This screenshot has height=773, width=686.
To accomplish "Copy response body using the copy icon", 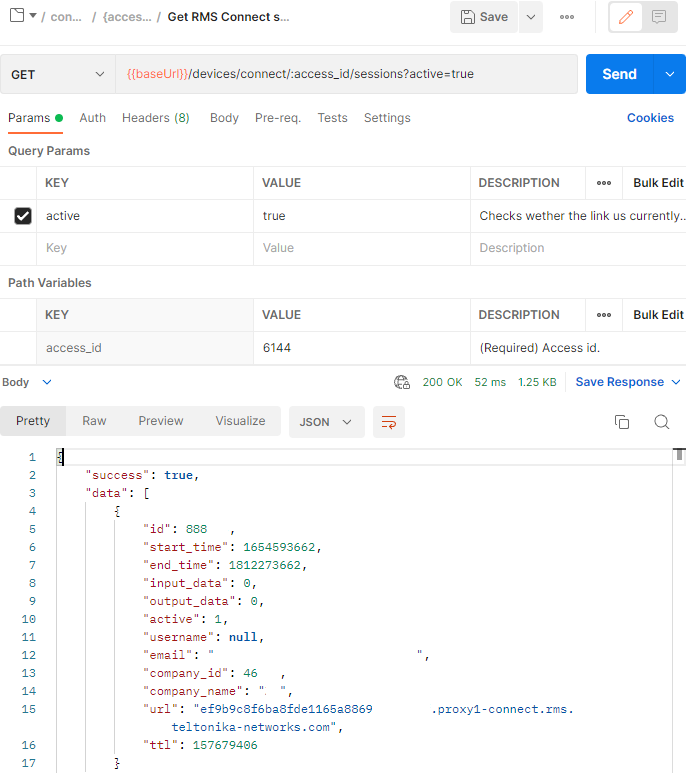I will click(x=622, y=422).
